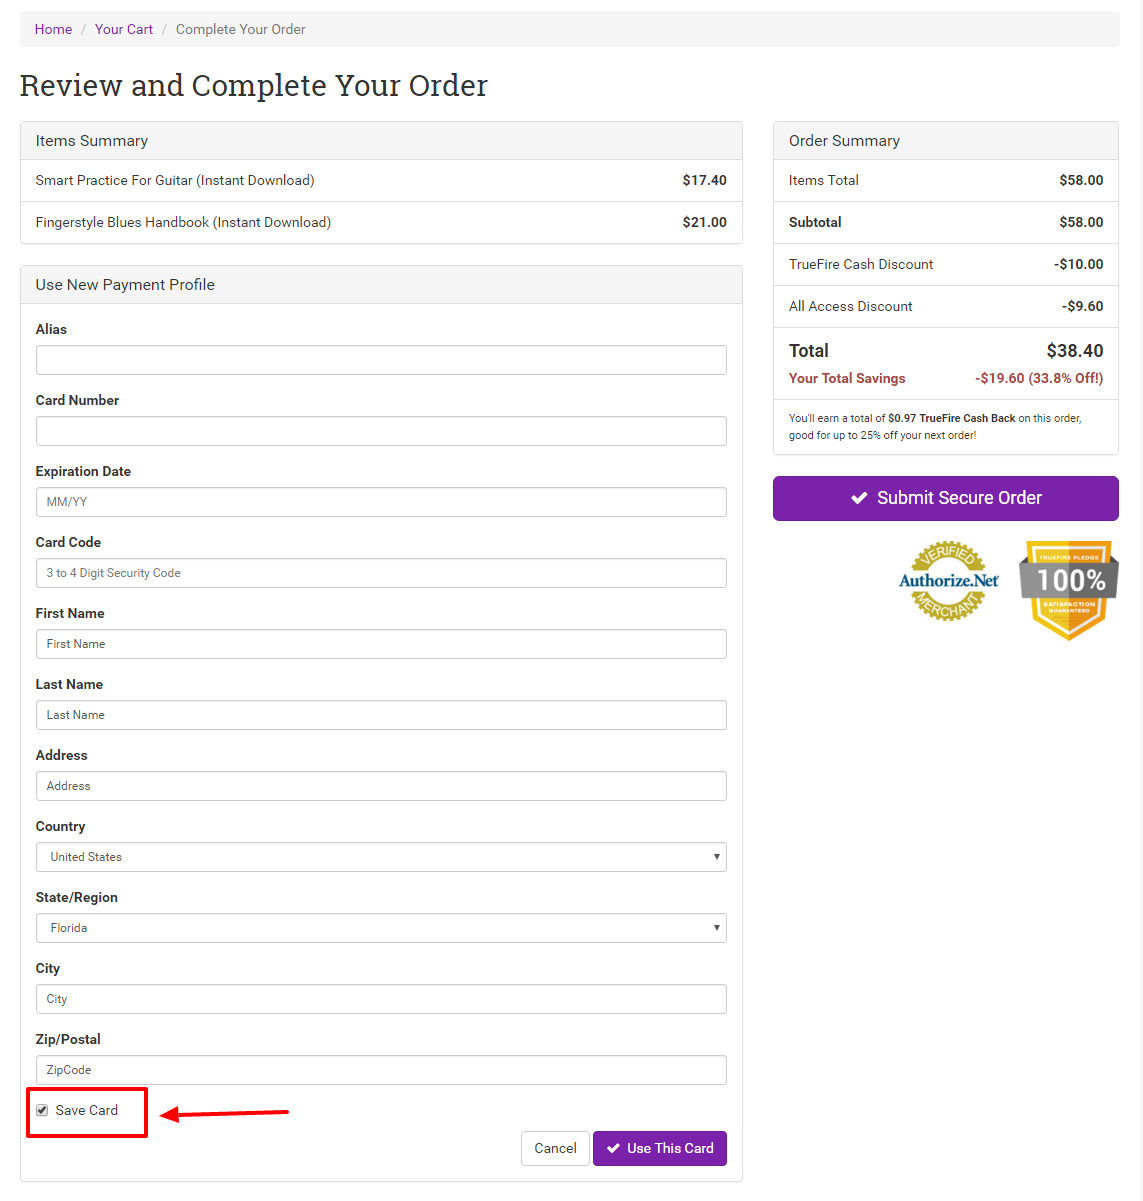Viewport: 1143px width, 1201px height.
Task: Select the Address input field
Action: click(381, 786)
